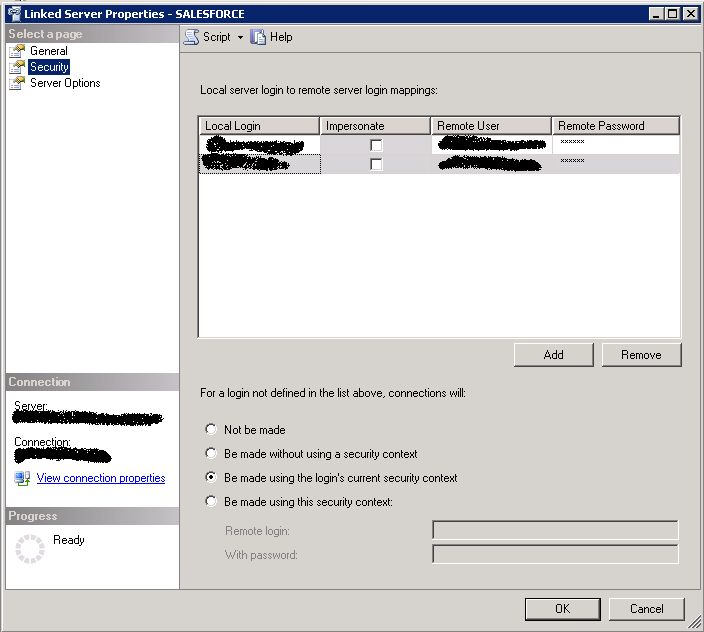Click the Help toolbar label
The width and height of the screenshot is (704, 632).
tap(281, 37)
